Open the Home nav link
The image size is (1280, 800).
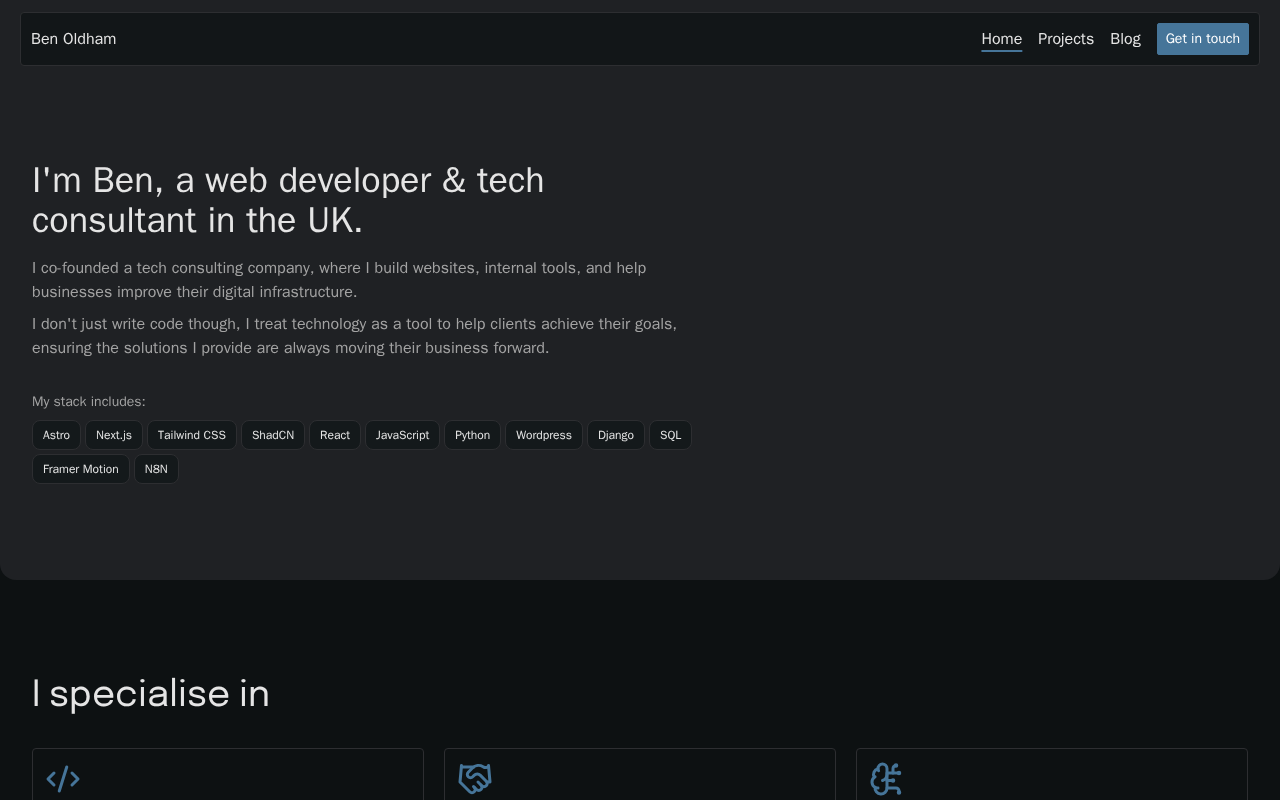point(1001,39)
